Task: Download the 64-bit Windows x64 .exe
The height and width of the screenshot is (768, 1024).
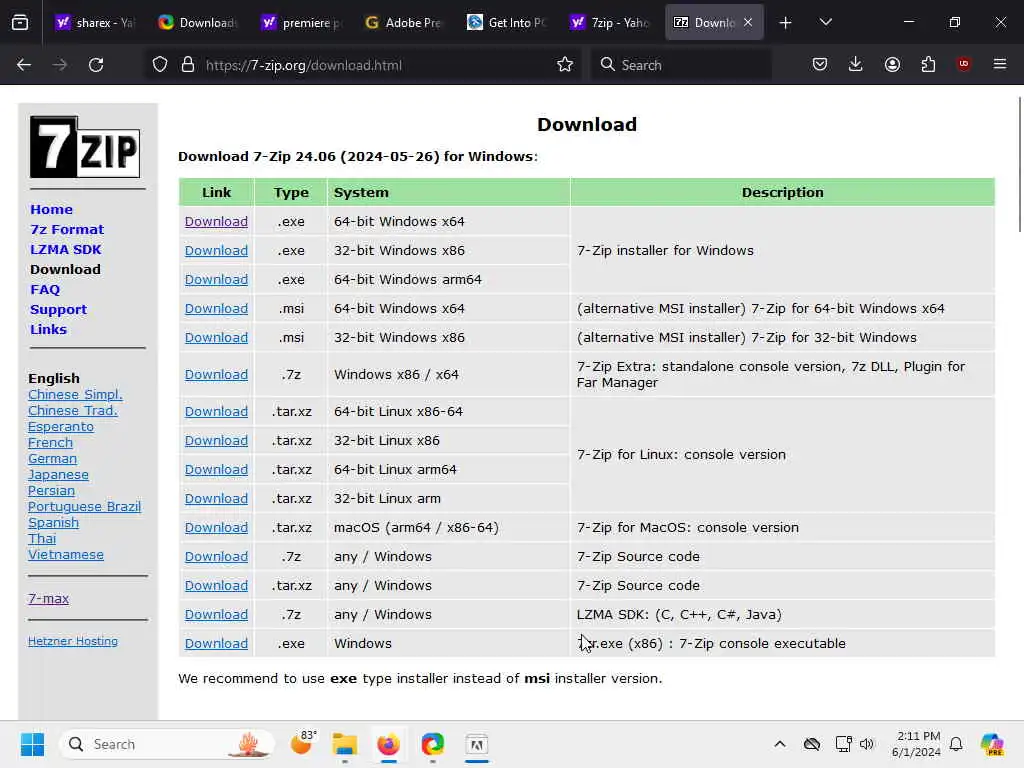Action: [216, 221]
